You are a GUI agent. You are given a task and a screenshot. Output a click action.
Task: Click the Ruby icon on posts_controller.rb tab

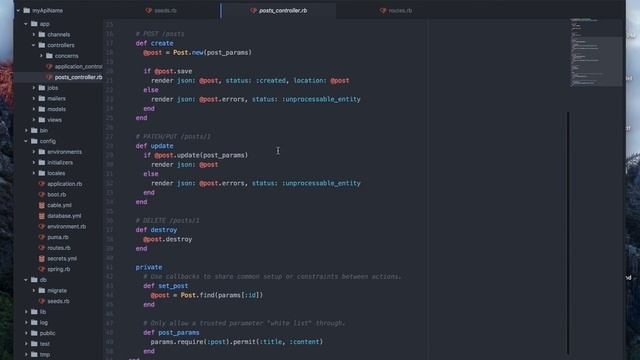(x=253, y=11)
